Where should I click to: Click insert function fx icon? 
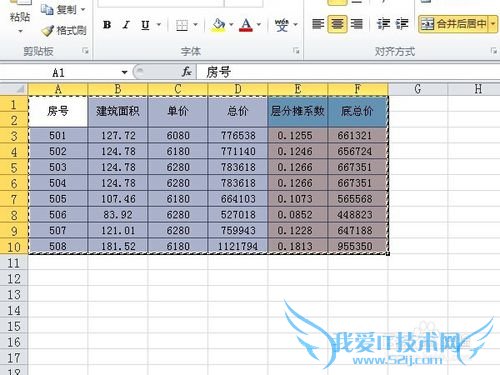186,72
